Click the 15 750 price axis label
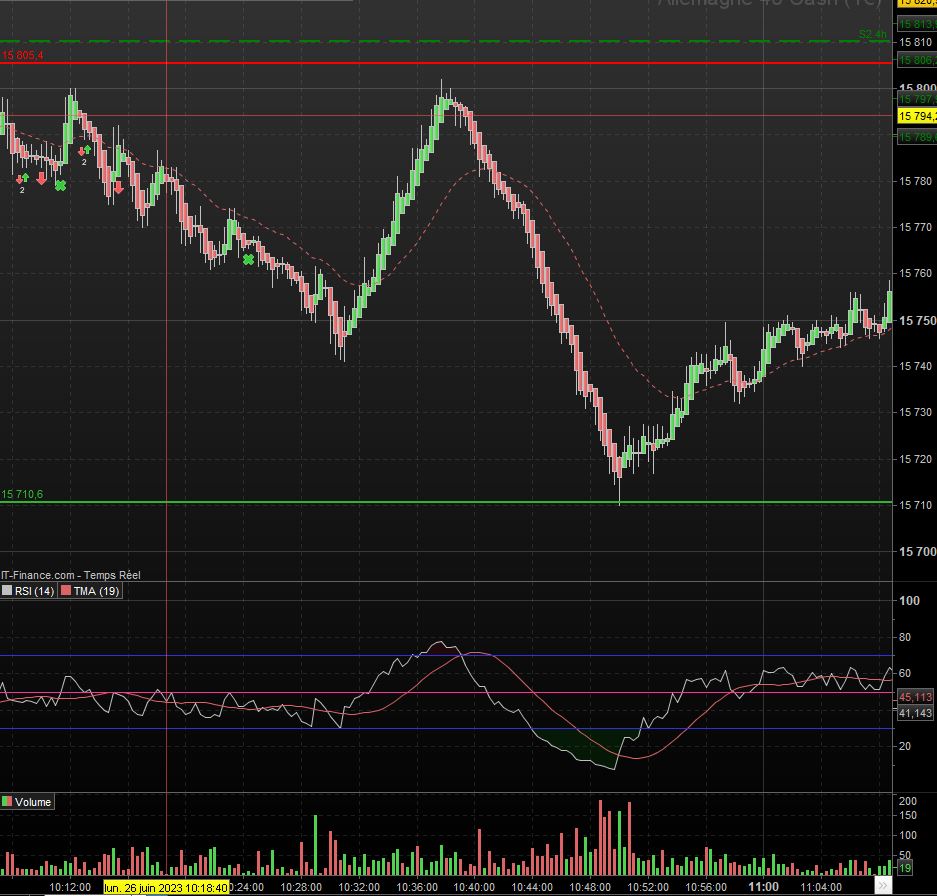 click(x=917, y=320)
